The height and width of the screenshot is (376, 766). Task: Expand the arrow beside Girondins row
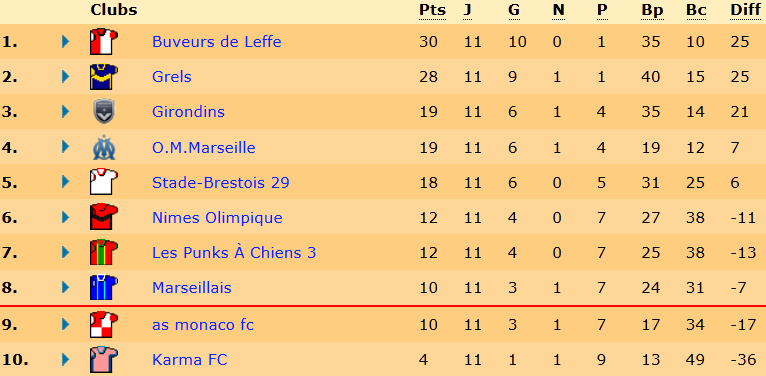click(65, 112)
